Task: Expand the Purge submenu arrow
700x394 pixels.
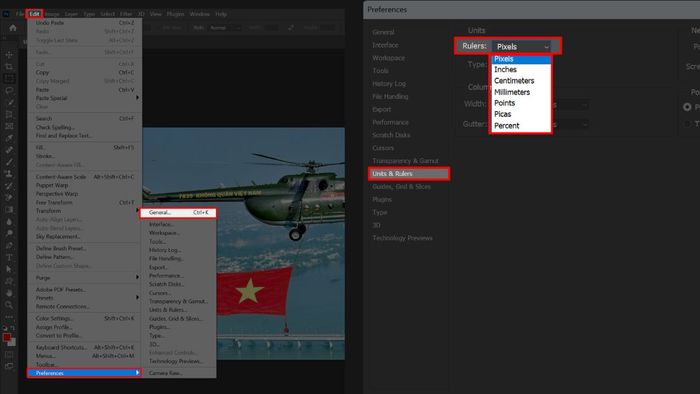Action: (x=138, y=278)
